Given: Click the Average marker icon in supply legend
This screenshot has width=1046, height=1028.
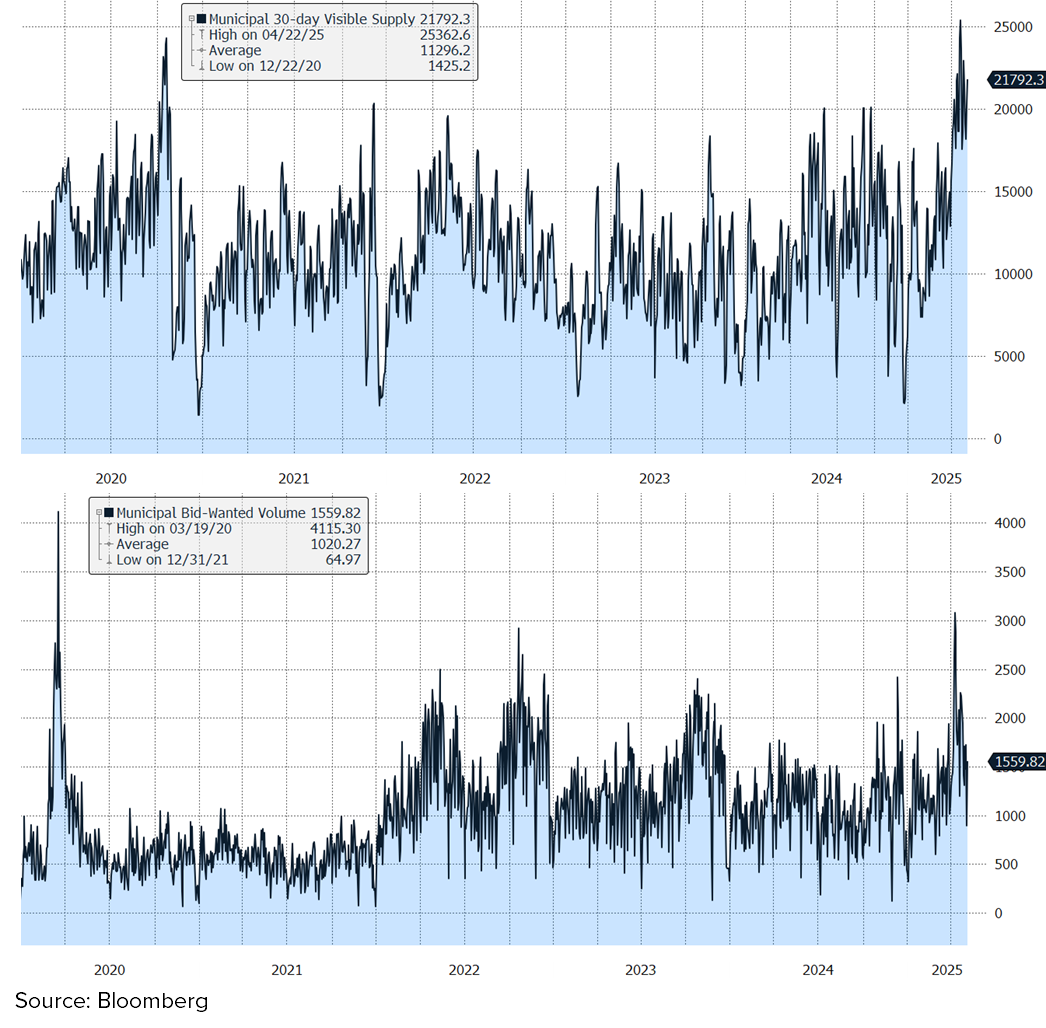Looking at the screenshot, I should (201, 50).
